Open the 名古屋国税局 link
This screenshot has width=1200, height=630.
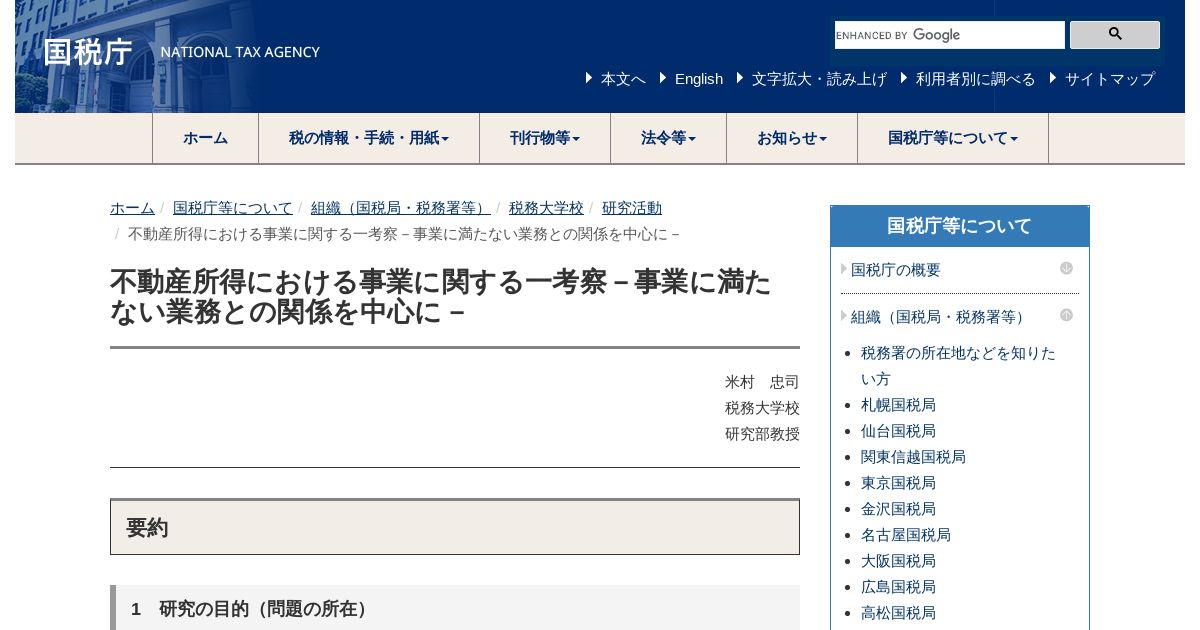pos(906,535)
